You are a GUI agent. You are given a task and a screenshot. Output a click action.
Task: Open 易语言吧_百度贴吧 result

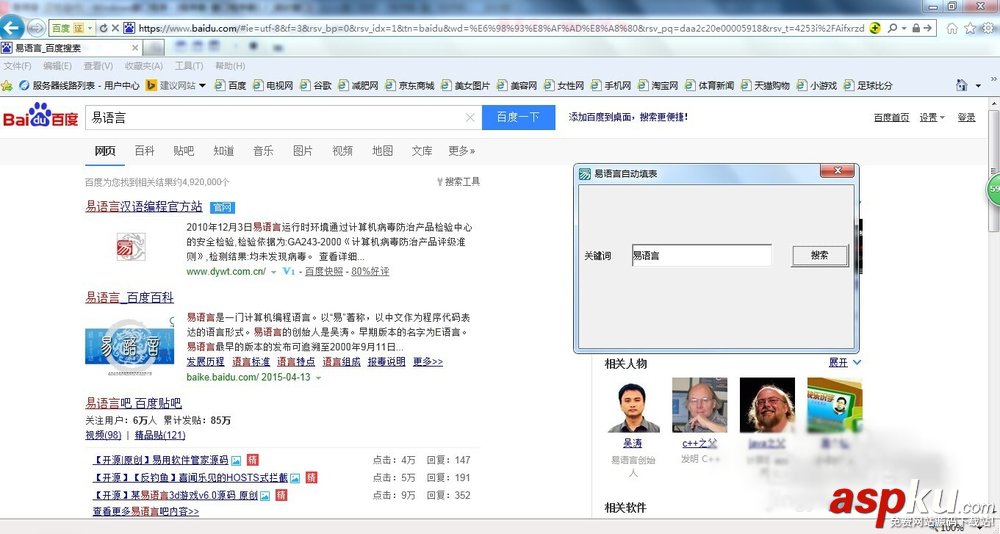(x=134, y=403)
